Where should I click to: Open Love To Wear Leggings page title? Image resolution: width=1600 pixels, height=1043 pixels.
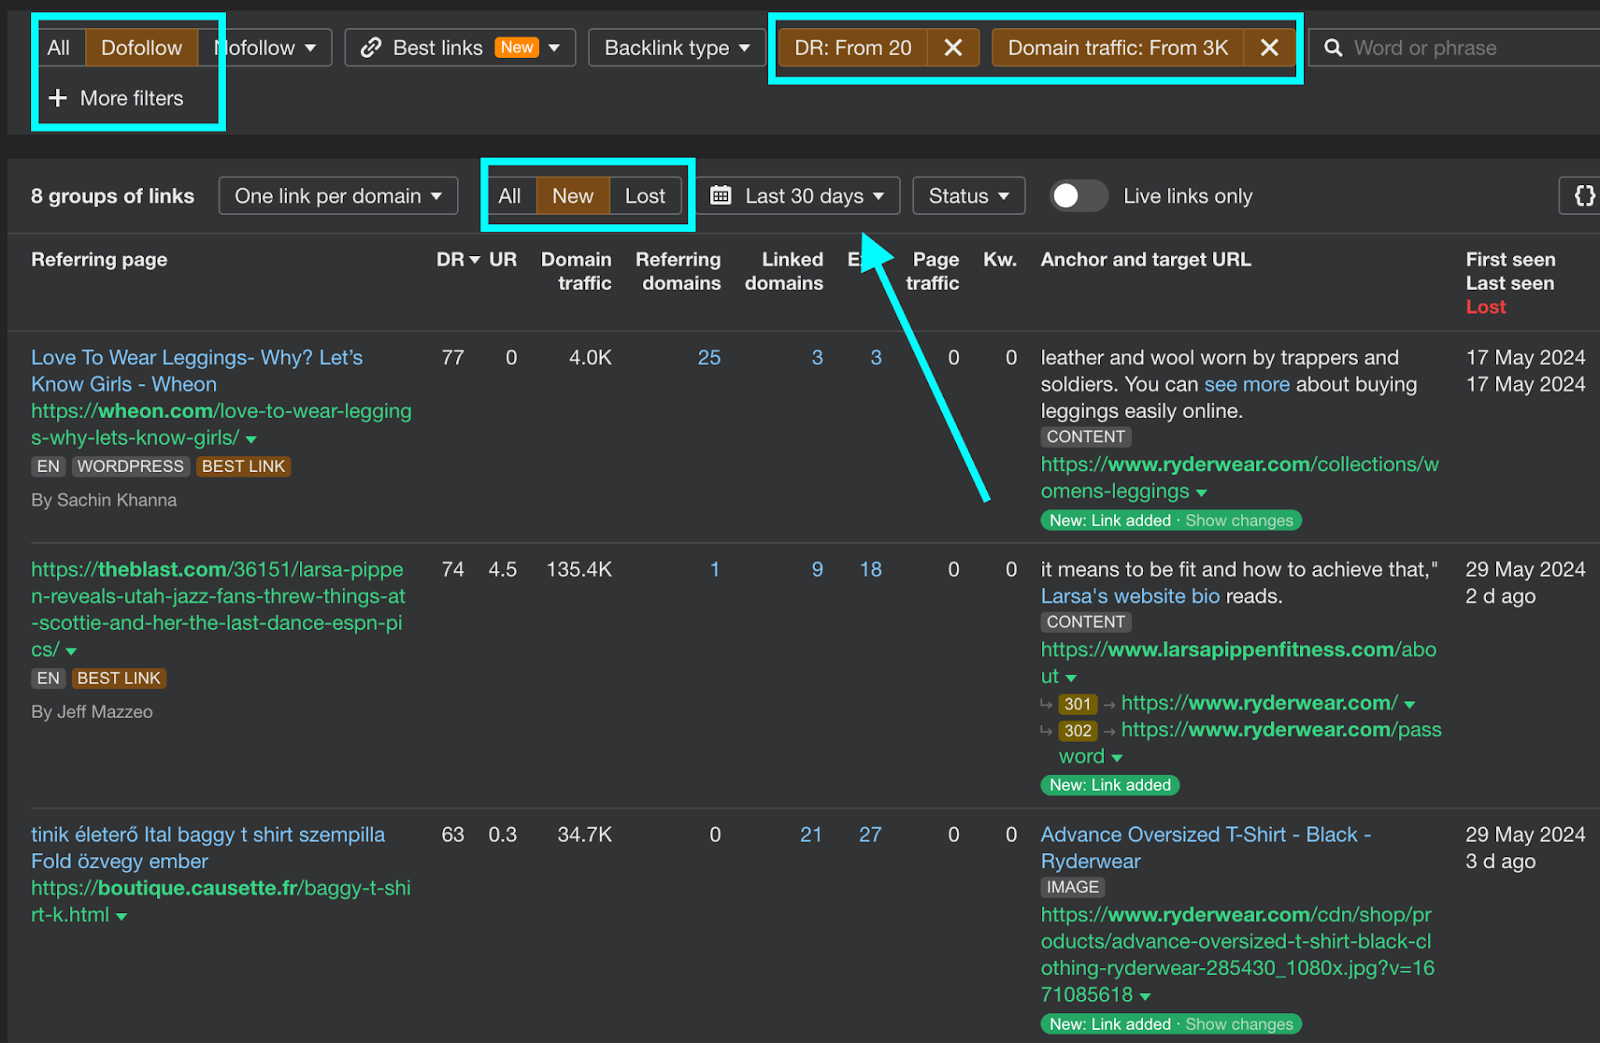(x=197, y=371)
